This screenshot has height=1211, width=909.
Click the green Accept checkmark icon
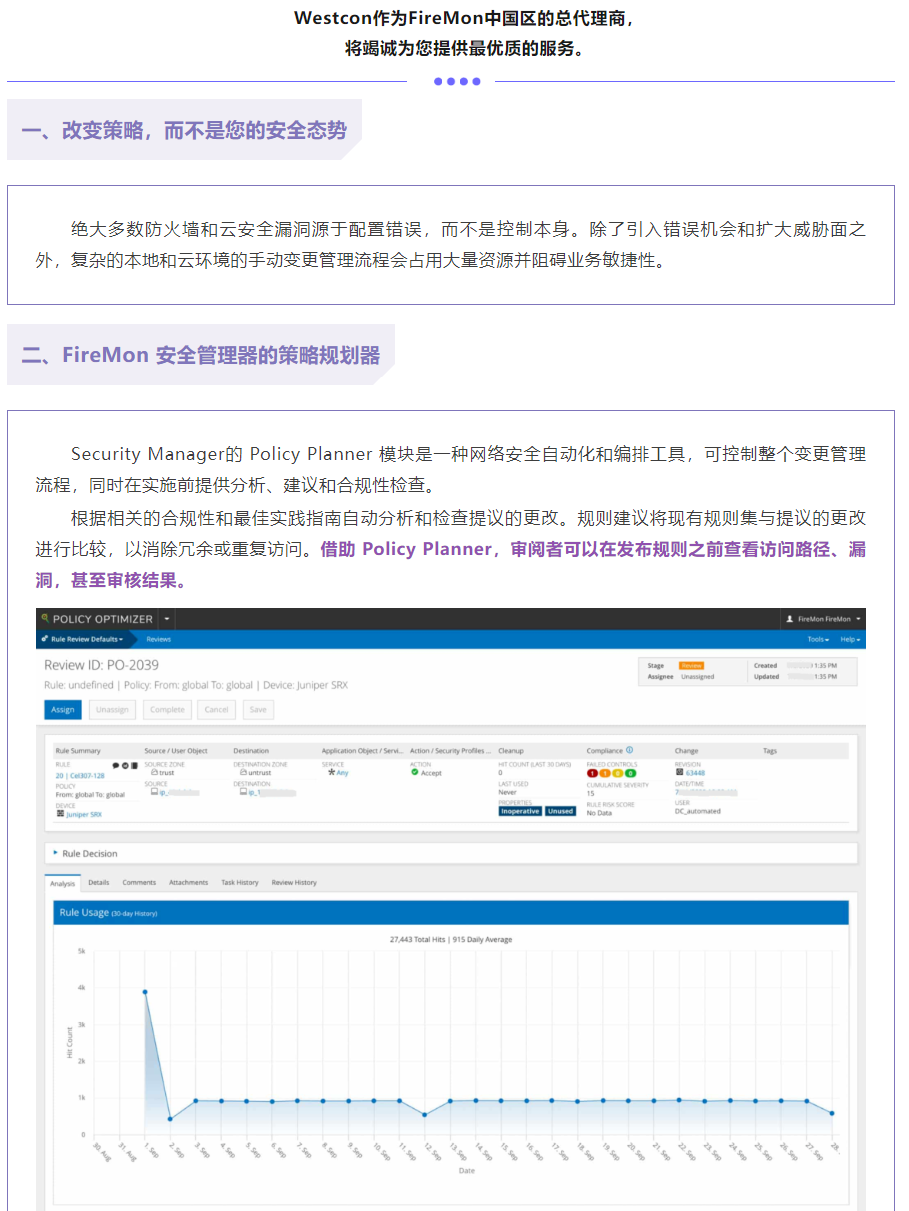click(414, 772)
